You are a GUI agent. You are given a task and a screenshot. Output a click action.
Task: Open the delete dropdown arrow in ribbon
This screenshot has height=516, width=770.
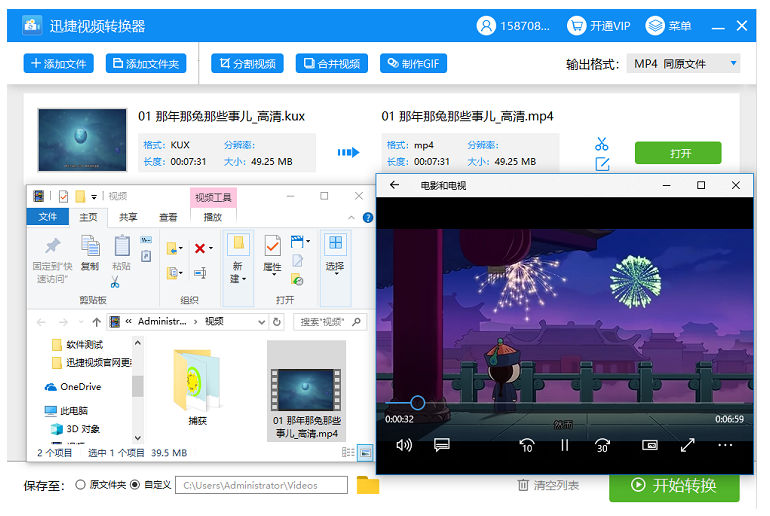[211, 248]
